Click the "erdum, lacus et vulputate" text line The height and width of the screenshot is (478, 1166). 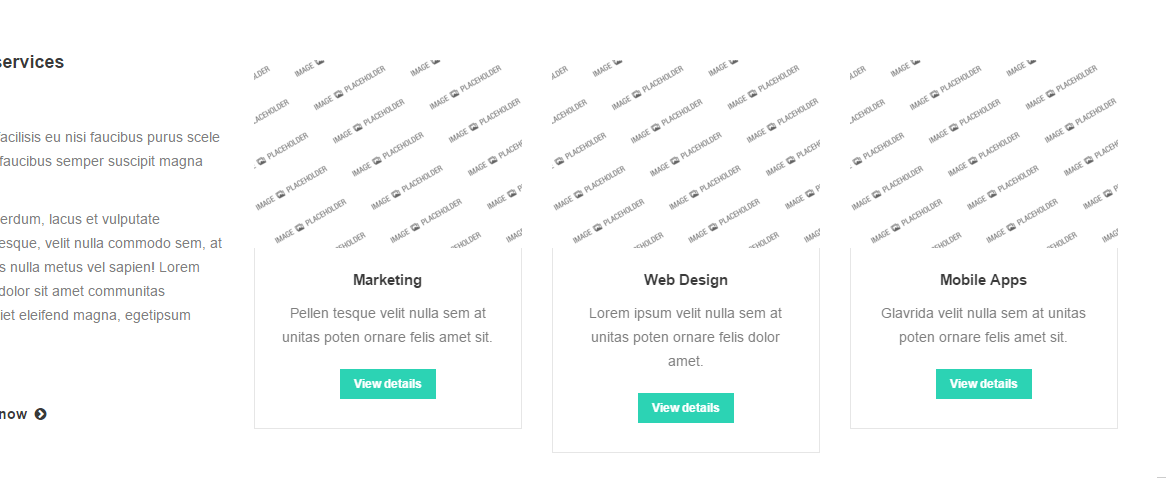(80, 219)
